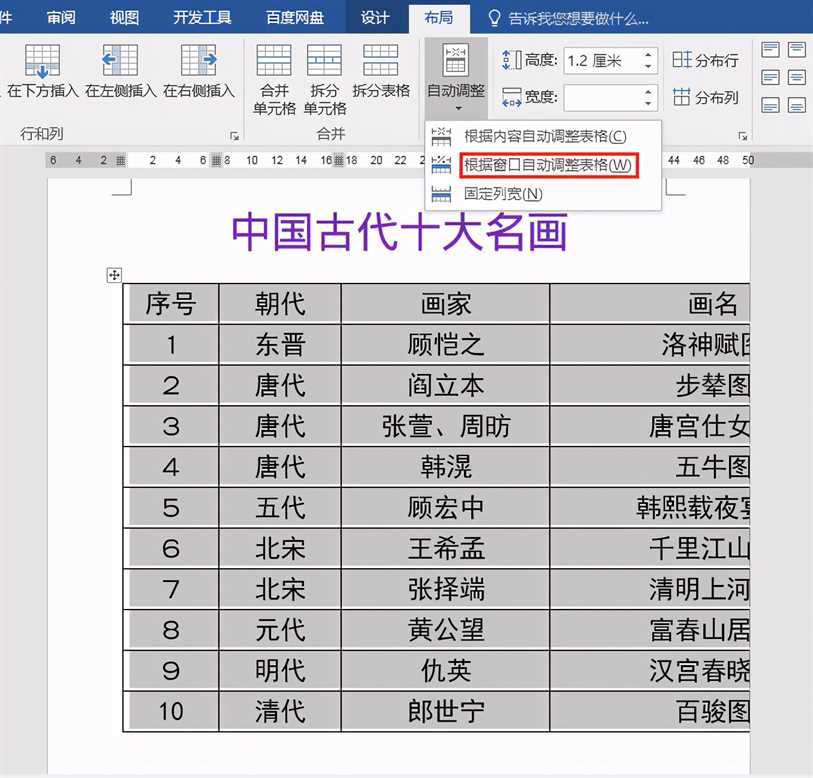This screenshot has height=778, width=813.
Task: Toggle the align top-left cell alignment
Action: (x=770, y=50)
